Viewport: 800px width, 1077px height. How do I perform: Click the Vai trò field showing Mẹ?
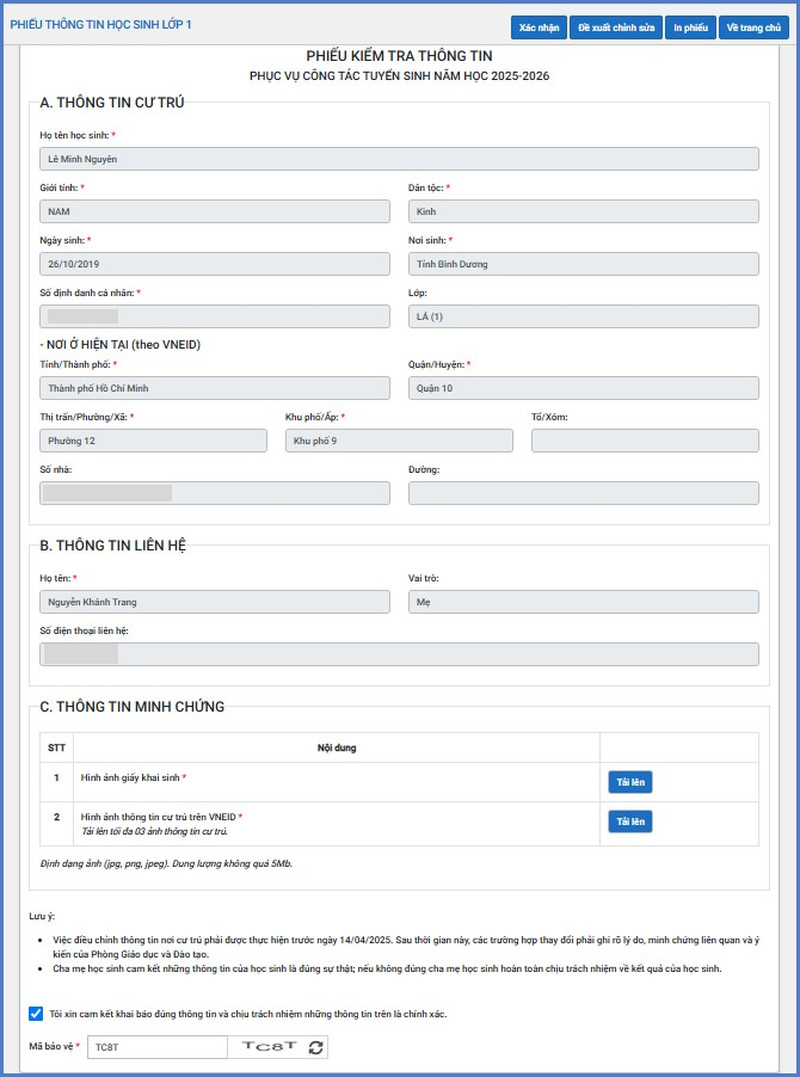584,602
